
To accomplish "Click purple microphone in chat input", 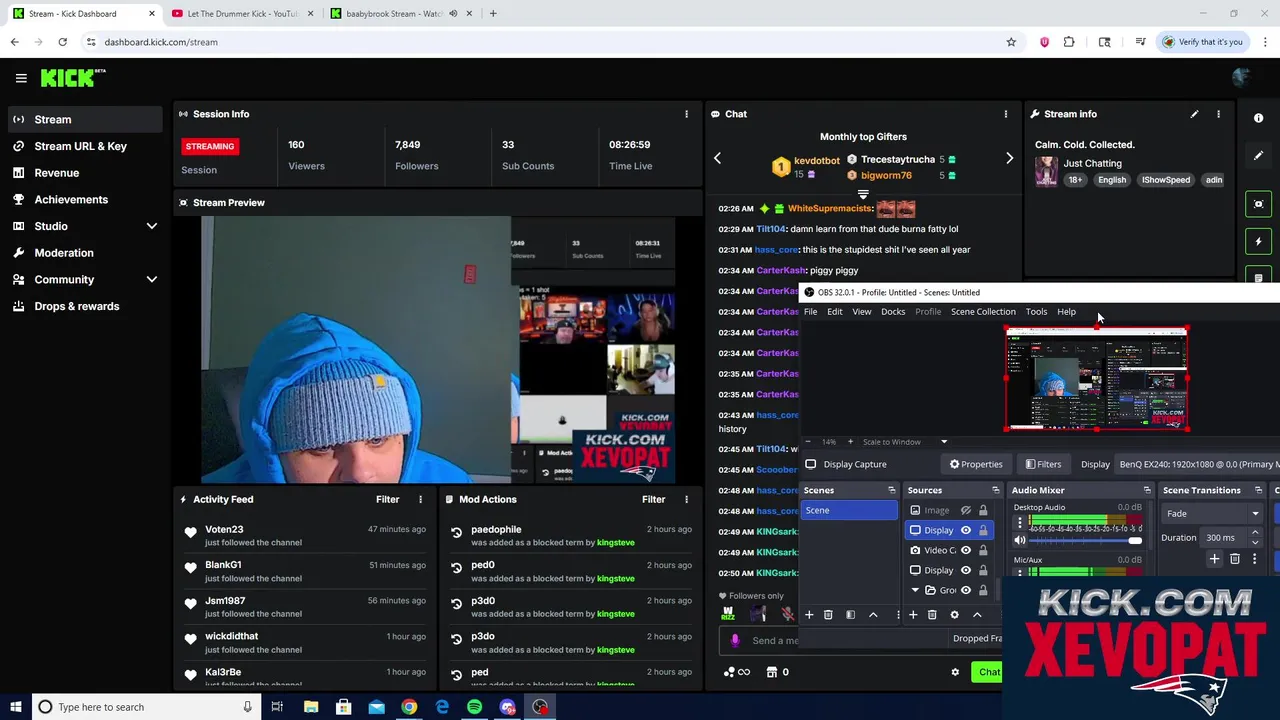I will (x=735, y=640).
